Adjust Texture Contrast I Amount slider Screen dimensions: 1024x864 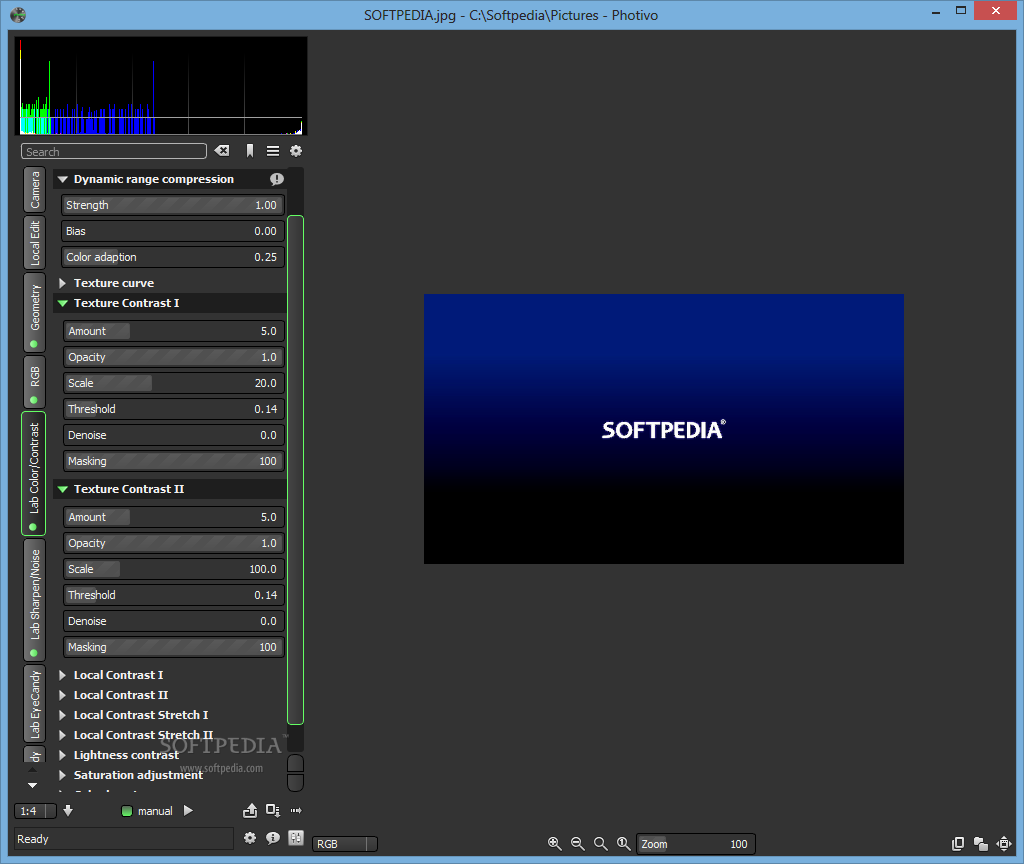[x=174, y=331]
